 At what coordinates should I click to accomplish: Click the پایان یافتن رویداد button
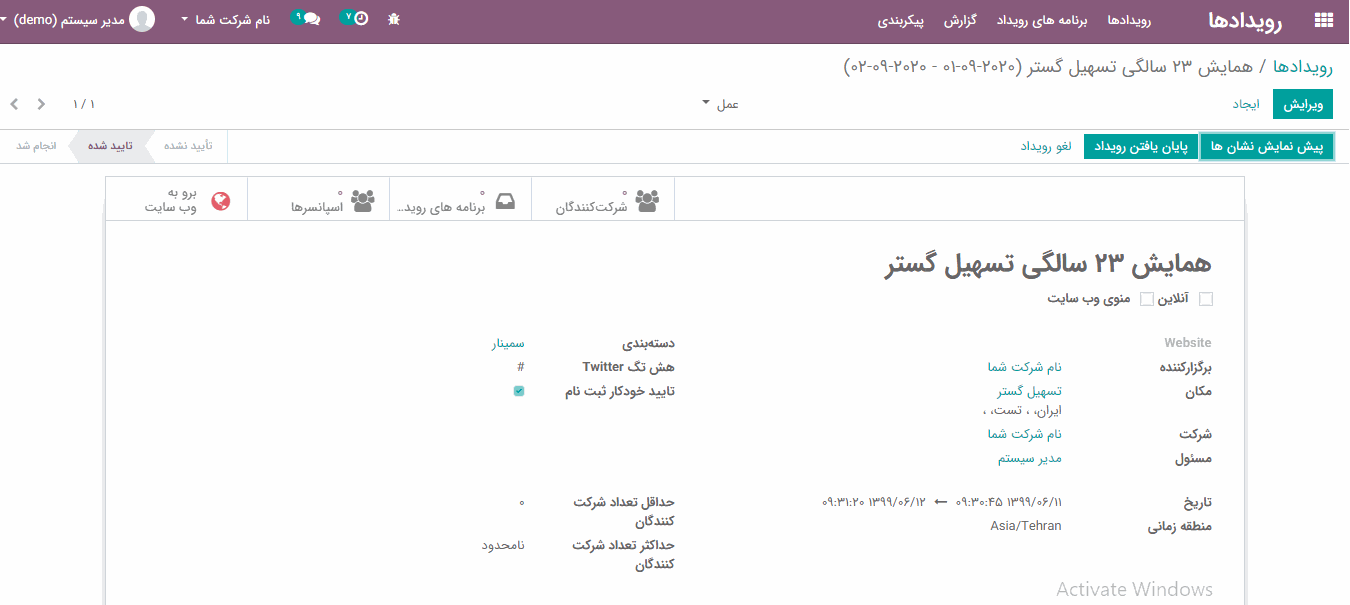tap(1140, 146)
